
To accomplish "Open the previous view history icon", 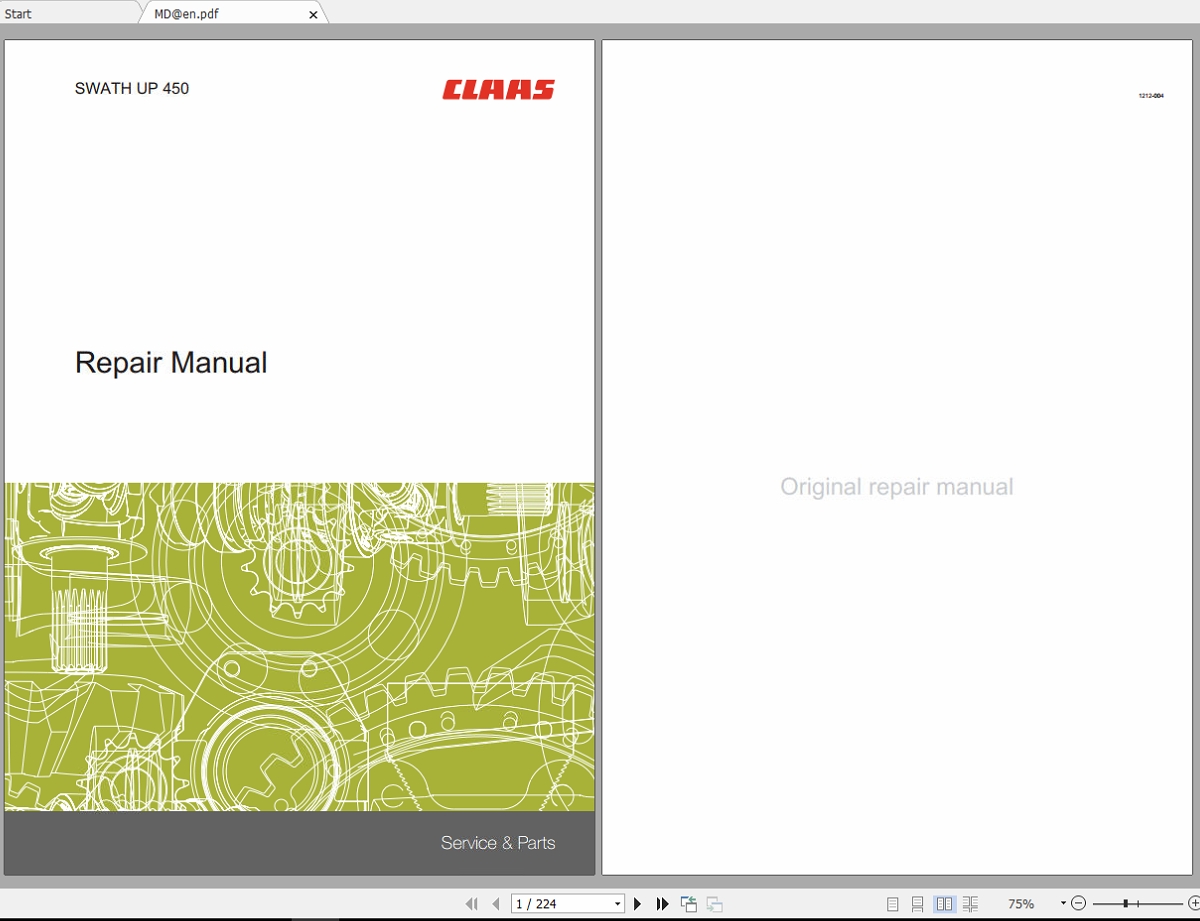I will pyautogui.click(x=689, y=903).
